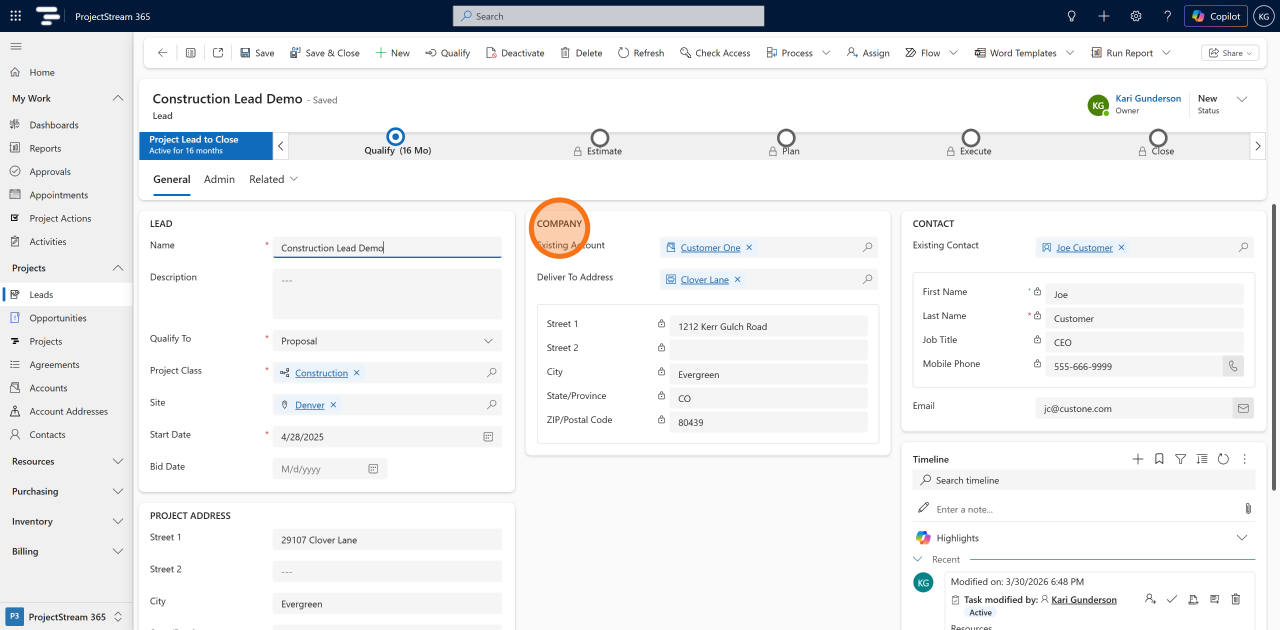Select the Estimate stage in process bar
Image resolution: width=1280 pixels, height=630 pixels.
pos(599,142)
